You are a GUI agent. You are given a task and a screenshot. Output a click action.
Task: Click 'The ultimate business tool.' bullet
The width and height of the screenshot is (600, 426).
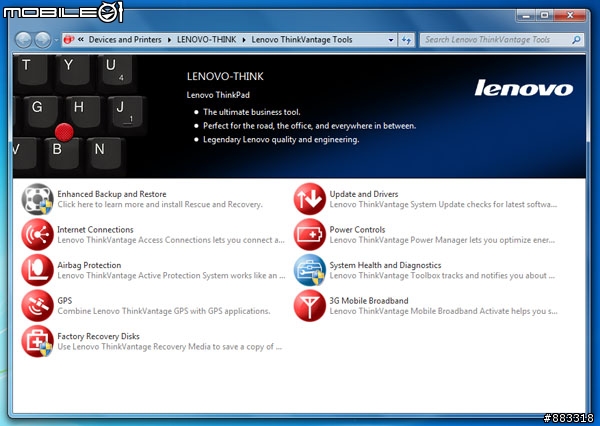[252, 112]
